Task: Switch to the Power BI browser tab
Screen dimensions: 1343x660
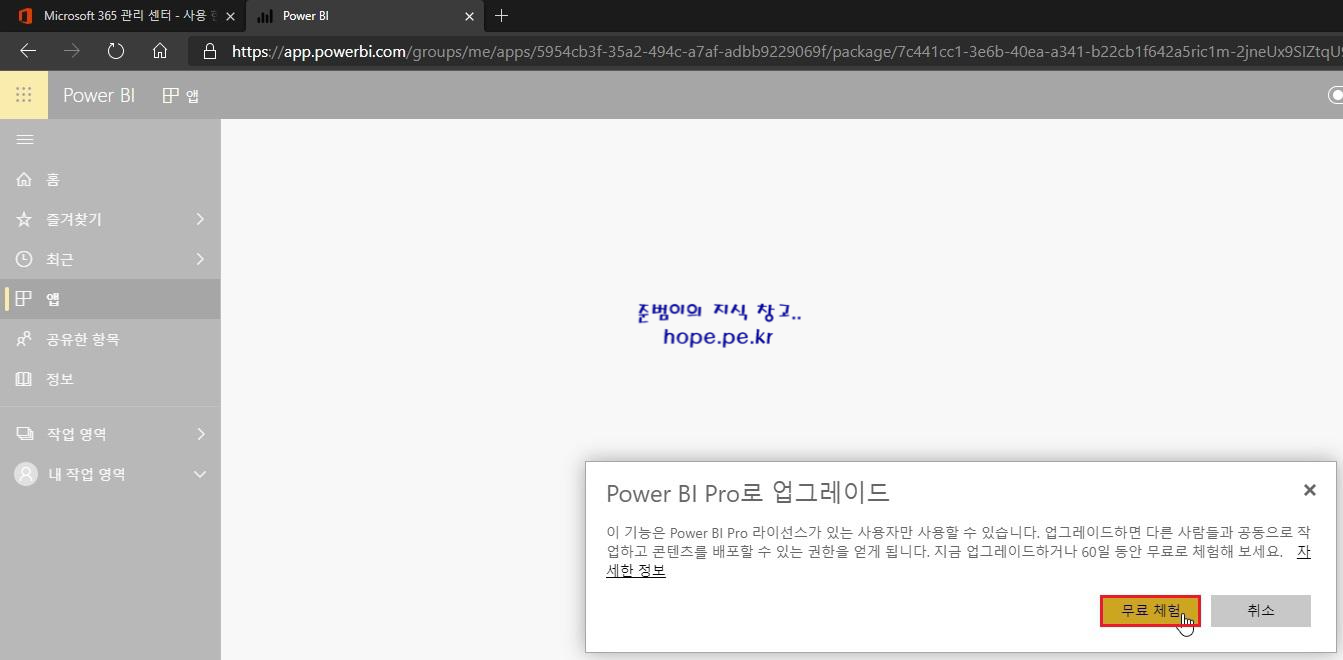Action: (x=365, y=16)
